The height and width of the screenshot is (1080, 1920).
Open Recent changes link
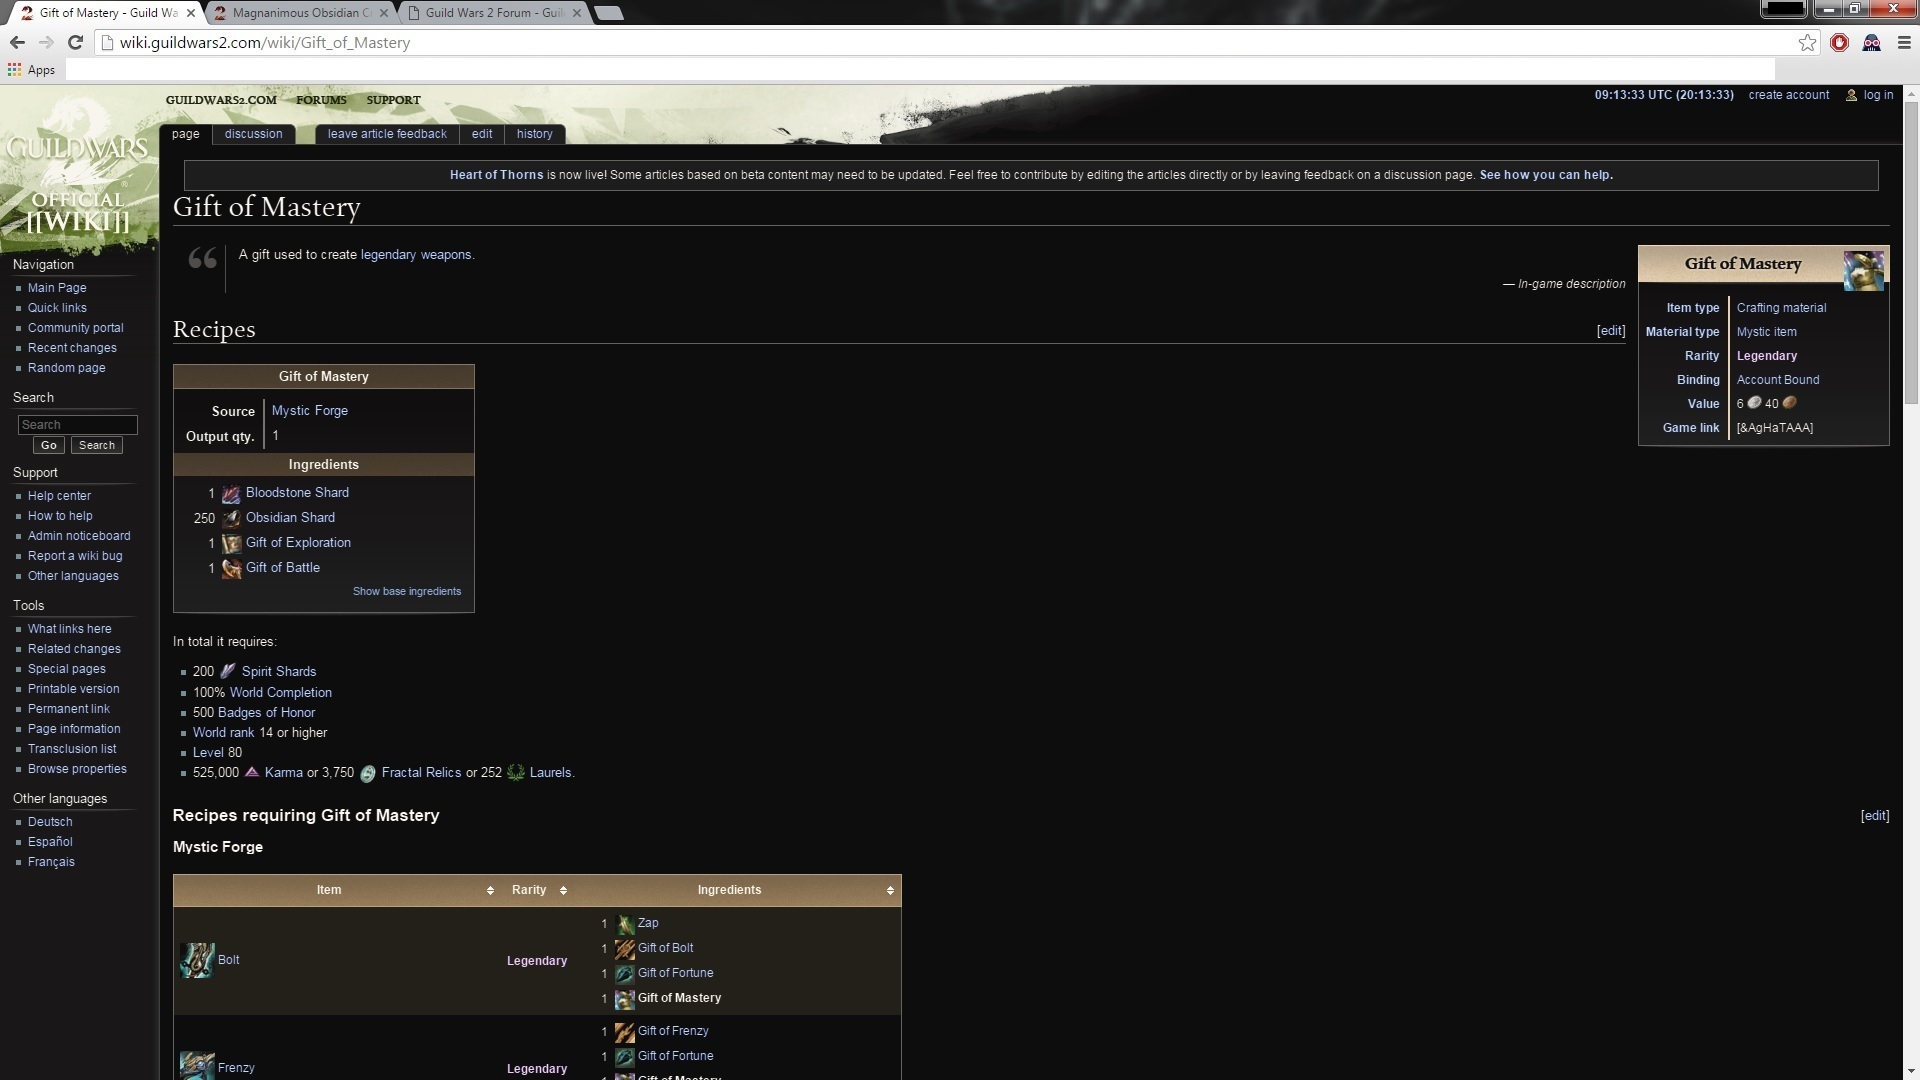pyautogui.click(x=72, y=348)
